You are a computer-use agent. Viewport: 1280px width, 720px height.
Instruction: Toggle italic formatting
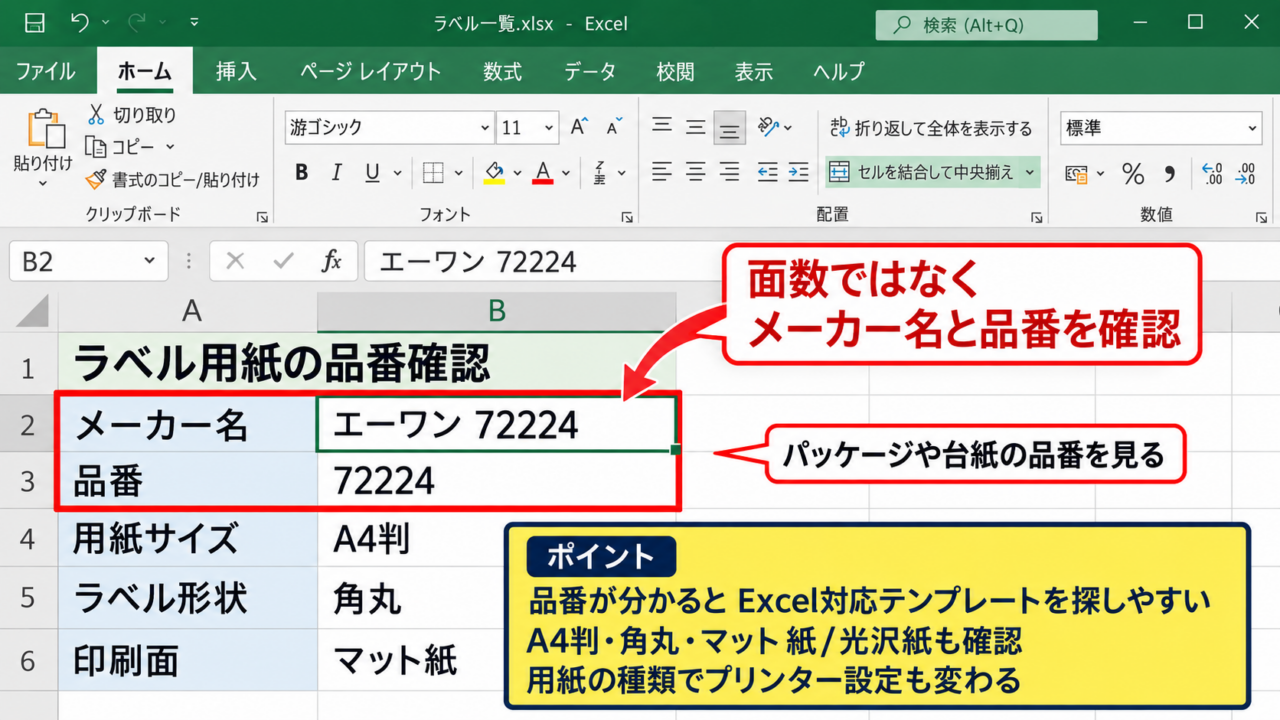tap(337, 173)
